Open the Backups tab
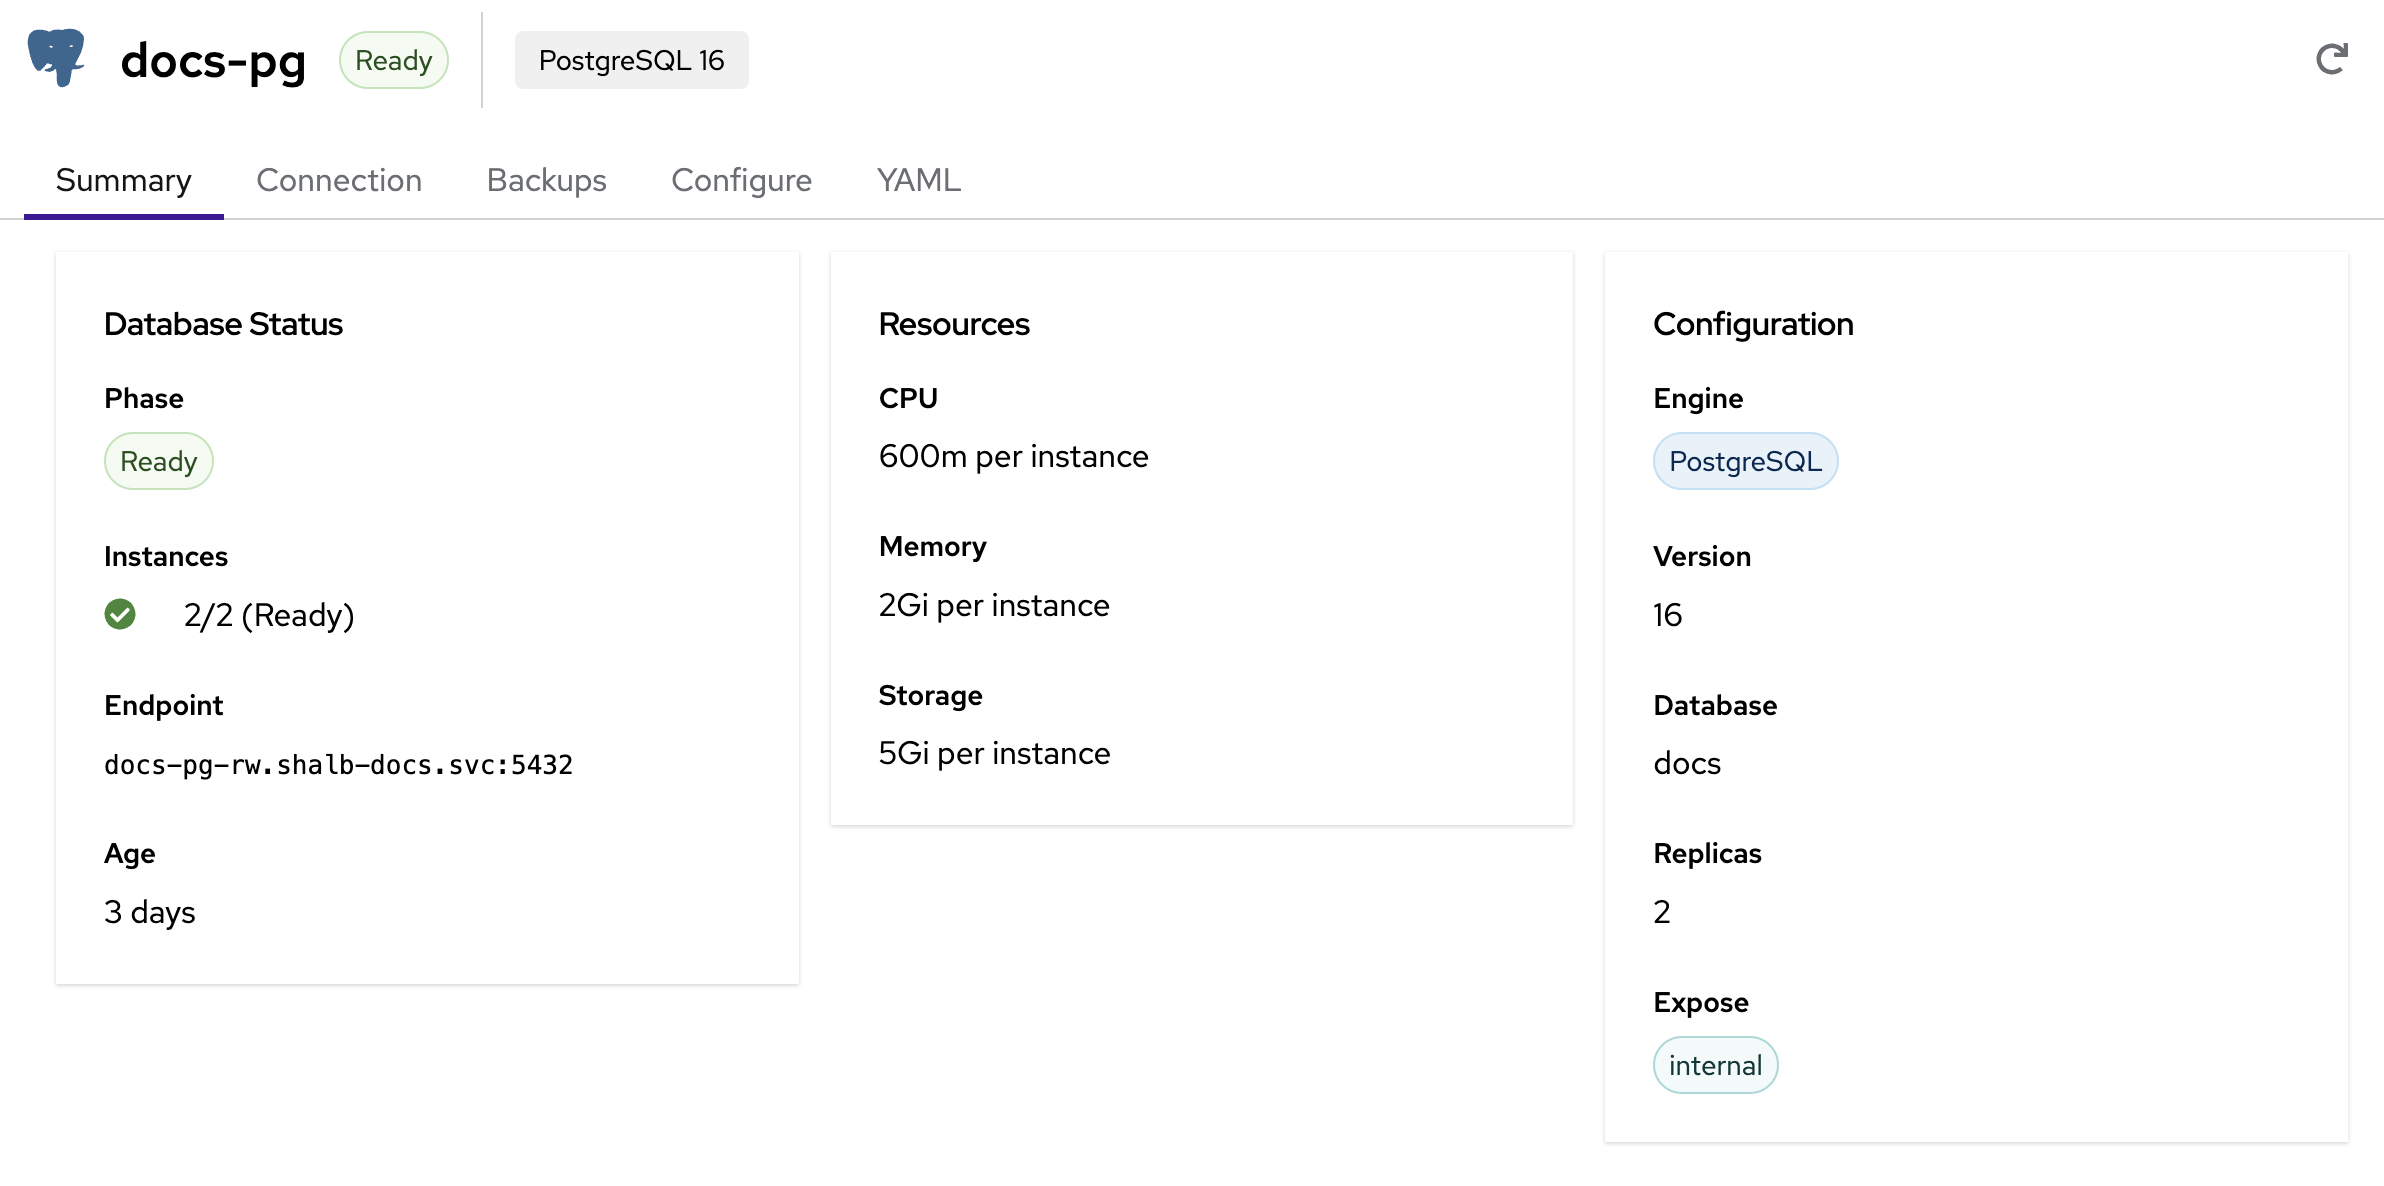2384x1186 pixels. [546, 180]
